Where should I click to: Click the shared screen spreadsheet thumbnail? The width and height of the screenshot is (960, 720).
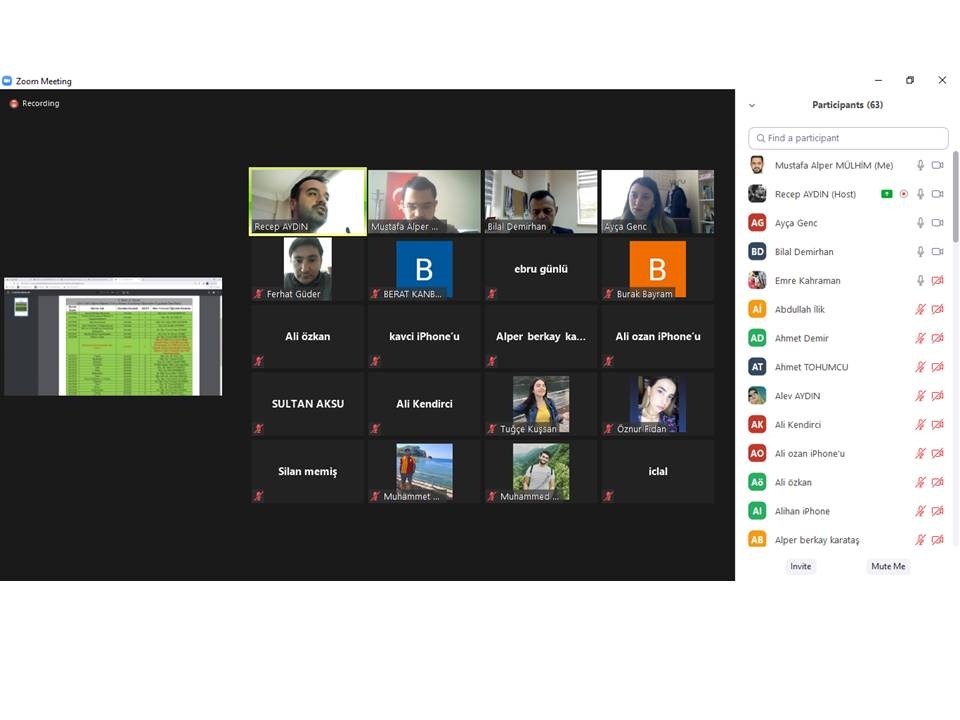pyautogui.click(x=113, y=337)
